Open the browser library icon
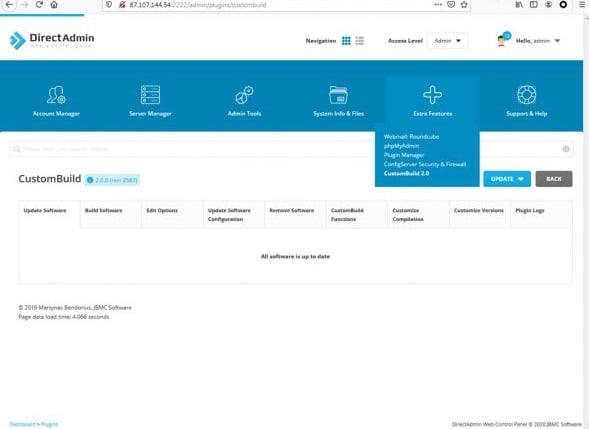This screenshot has width=589, height=429. (519, 5)
